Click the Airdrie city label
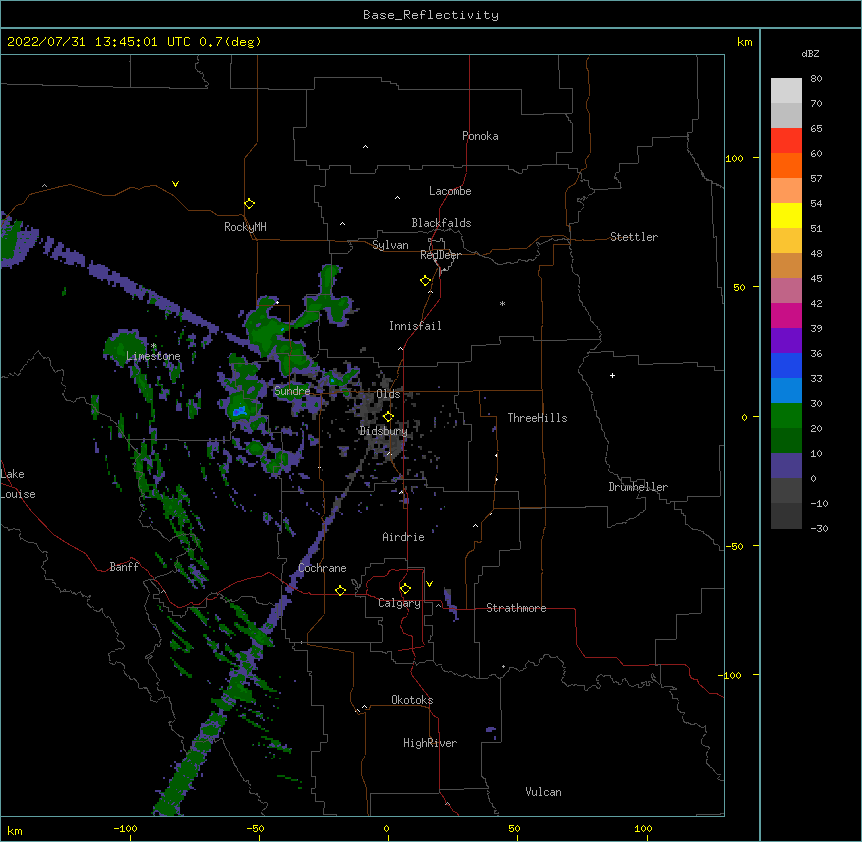This screenshot has width=862, height=842. pyautogui.click(x=403, y=537)
